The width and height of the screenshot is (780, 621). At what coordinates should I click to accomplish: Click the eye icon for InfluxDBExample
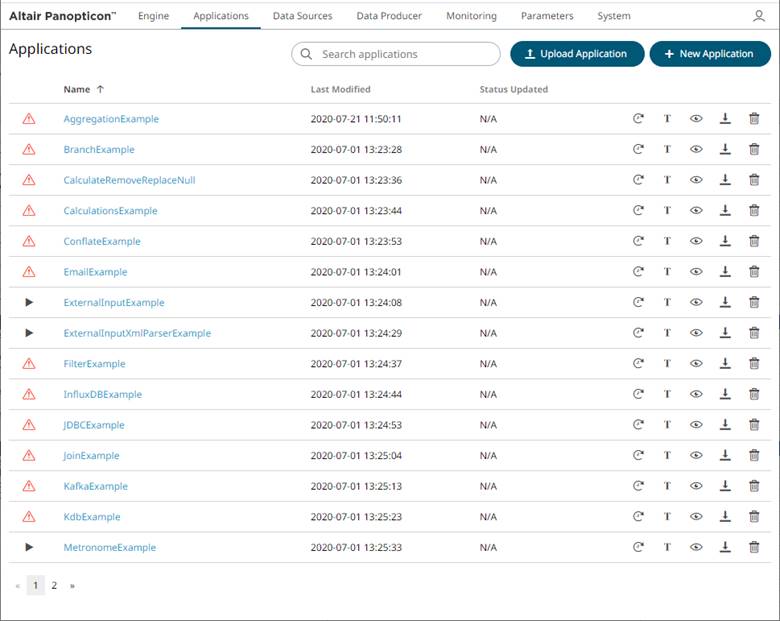[x=696, y=395]
